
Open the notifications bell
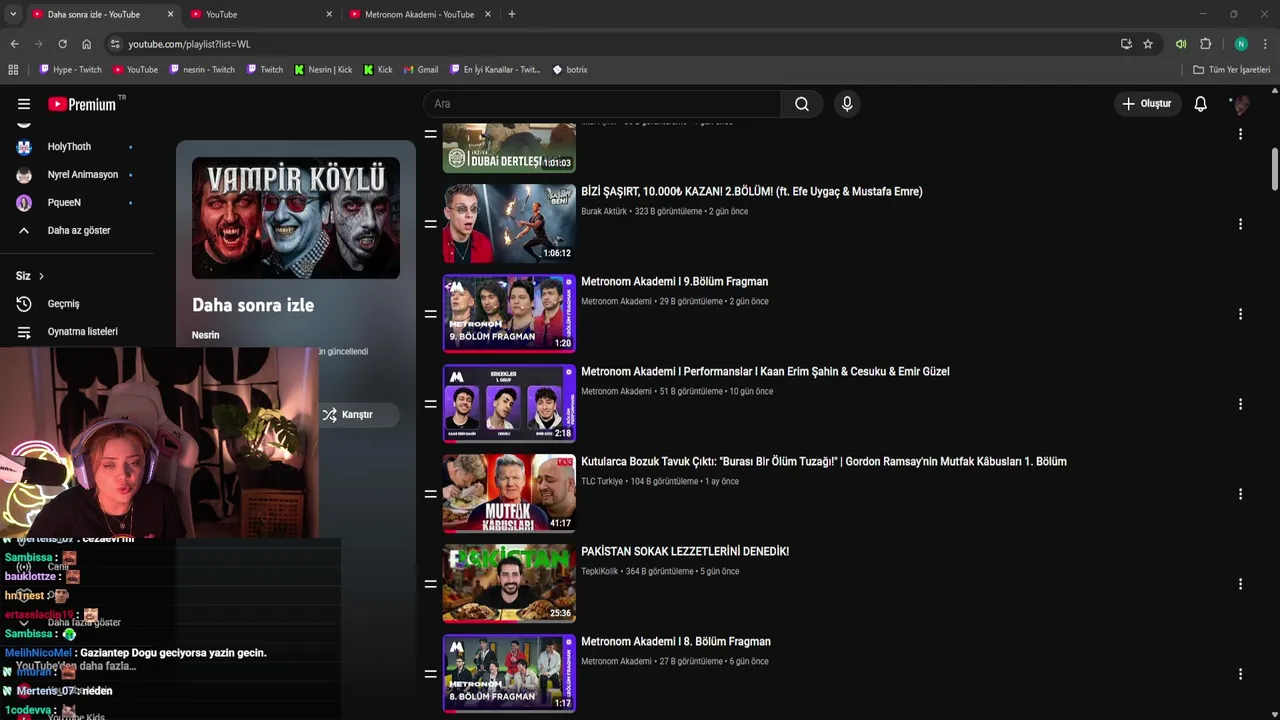point(1200,104)
